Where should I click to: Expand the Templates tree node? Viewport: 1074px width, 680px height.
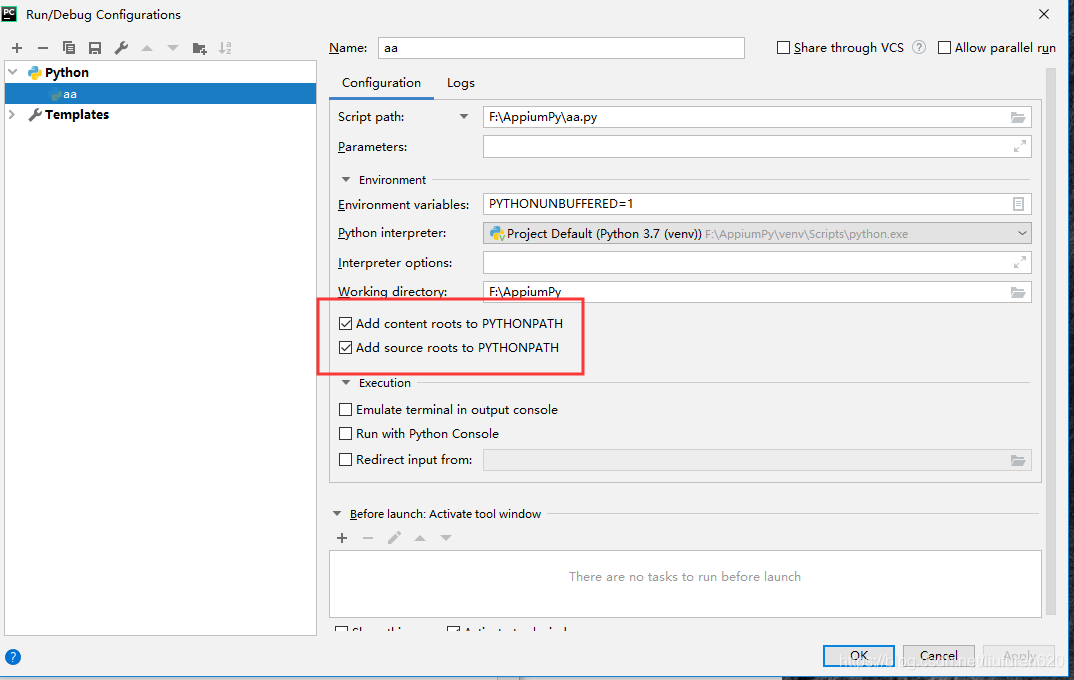(14, 114)
